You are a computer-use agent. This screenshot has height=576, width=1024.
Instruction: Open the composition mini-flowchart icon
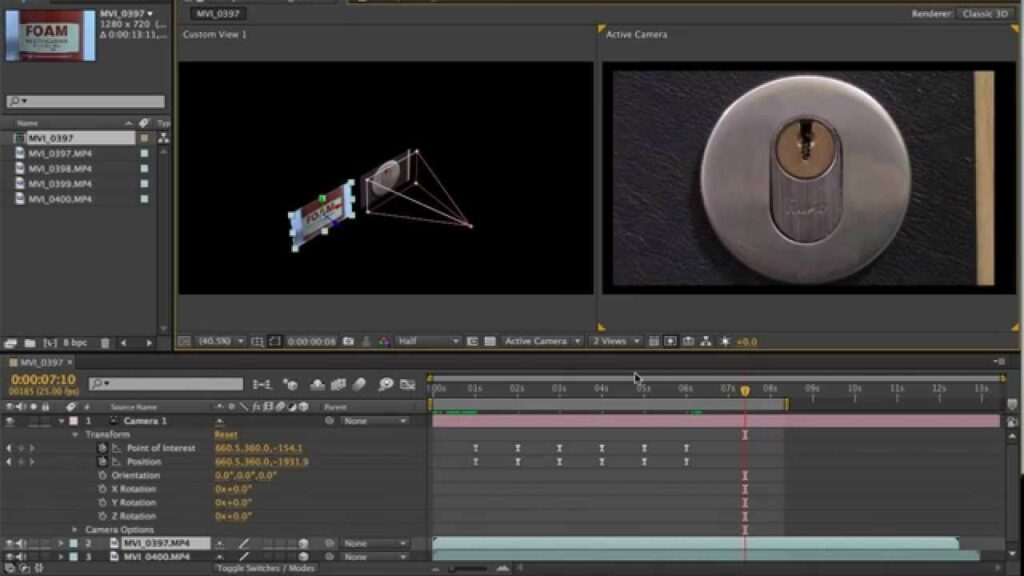coord(262,384)
